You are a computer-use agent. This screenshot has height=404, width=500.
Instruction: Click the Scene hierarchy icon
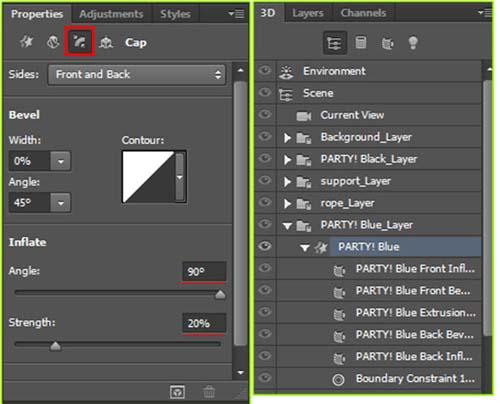[286, 94]
